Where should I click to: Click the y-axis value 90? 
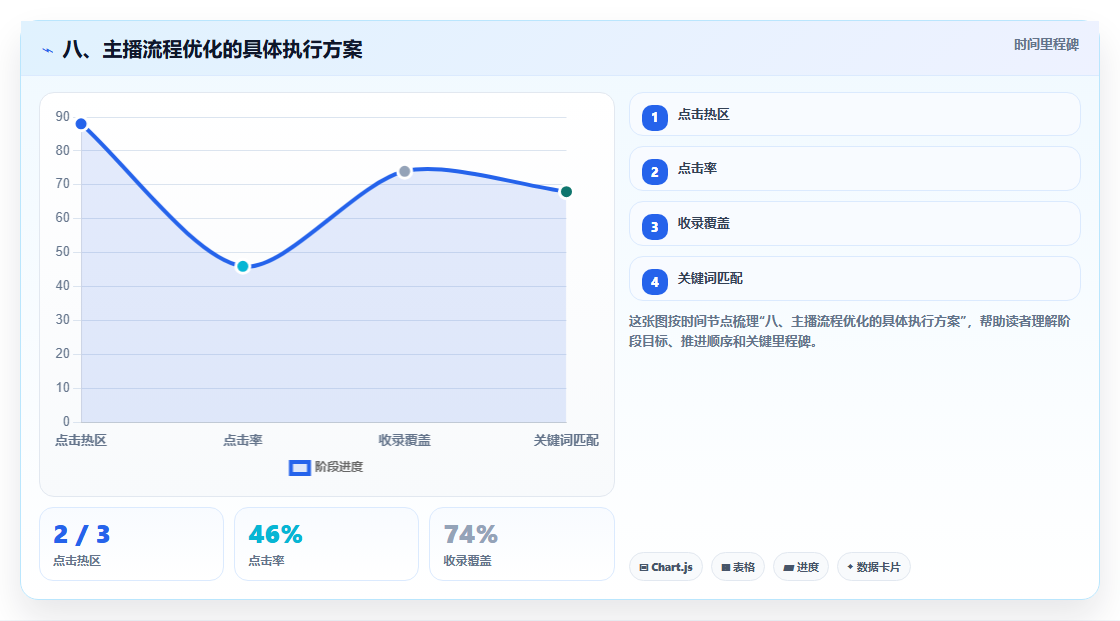[x=63, y=116]
